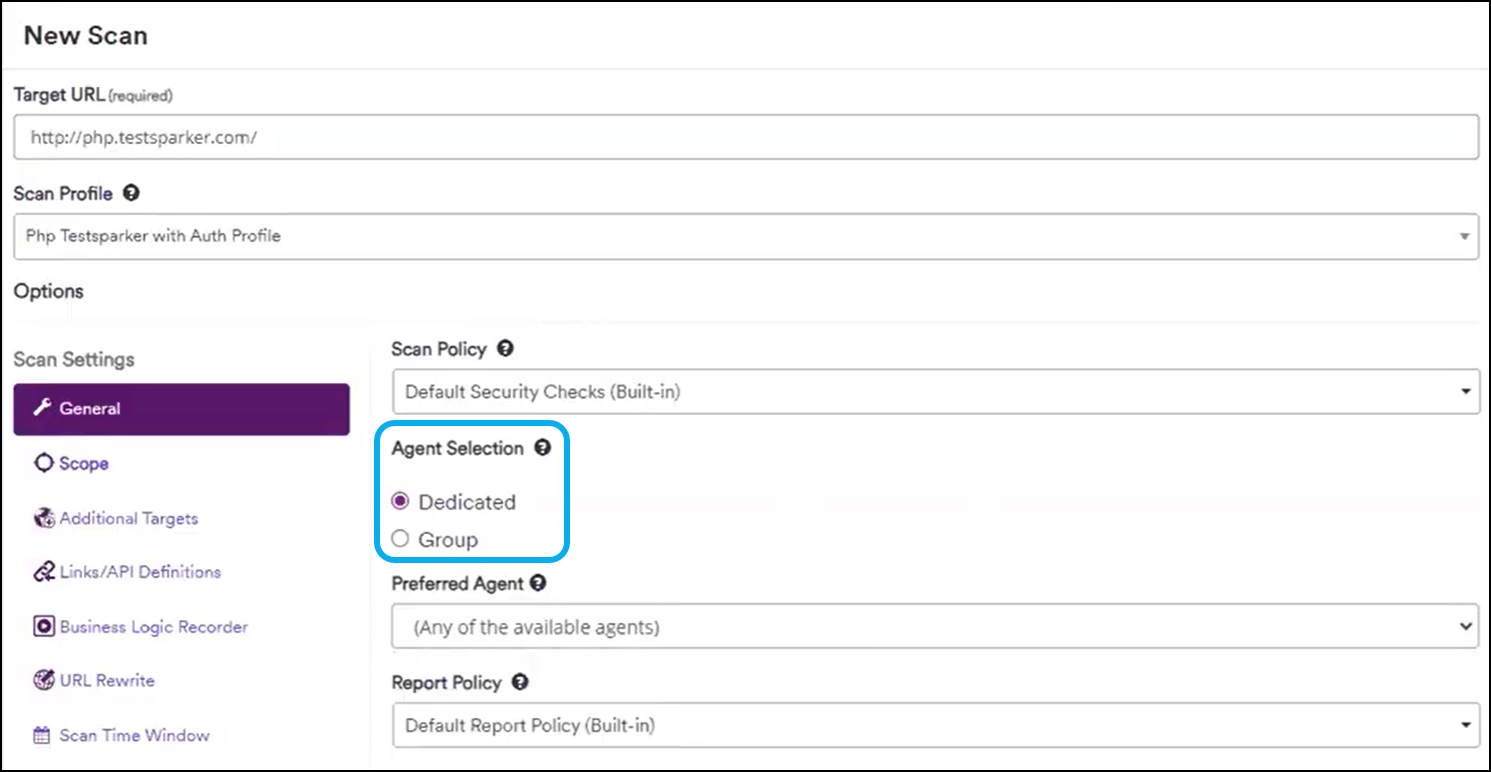The image size is (1491, 772).
Task: Open the Scope settings tab
Action: [85, 462]
